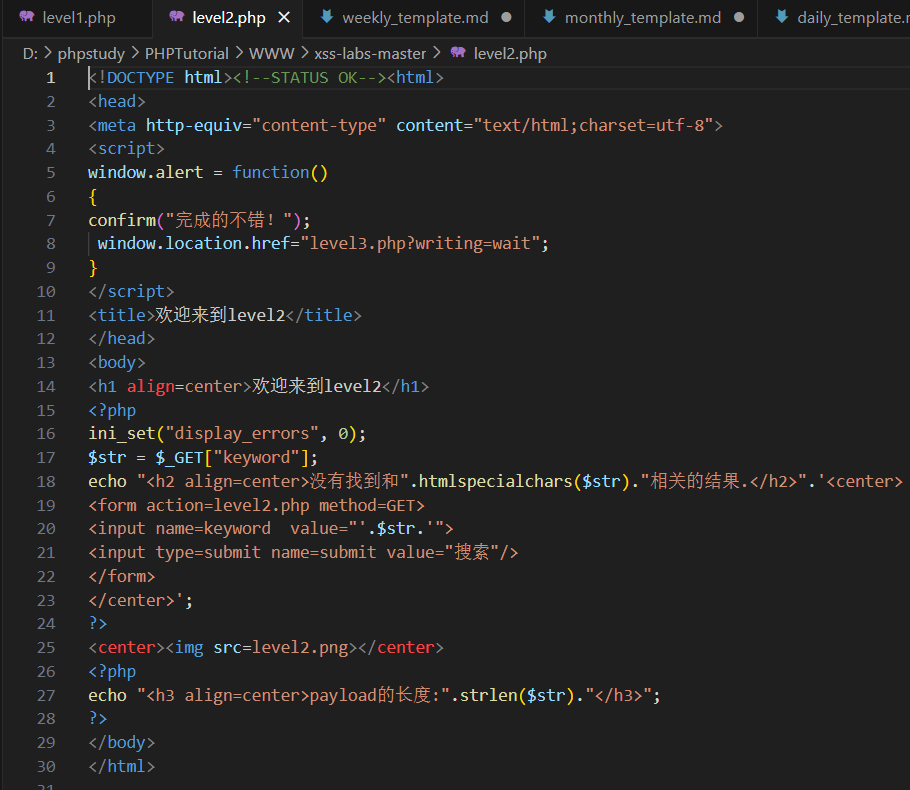Click the markdown arrow icon on weekly_template.md tab

click(x=327, y=17)
